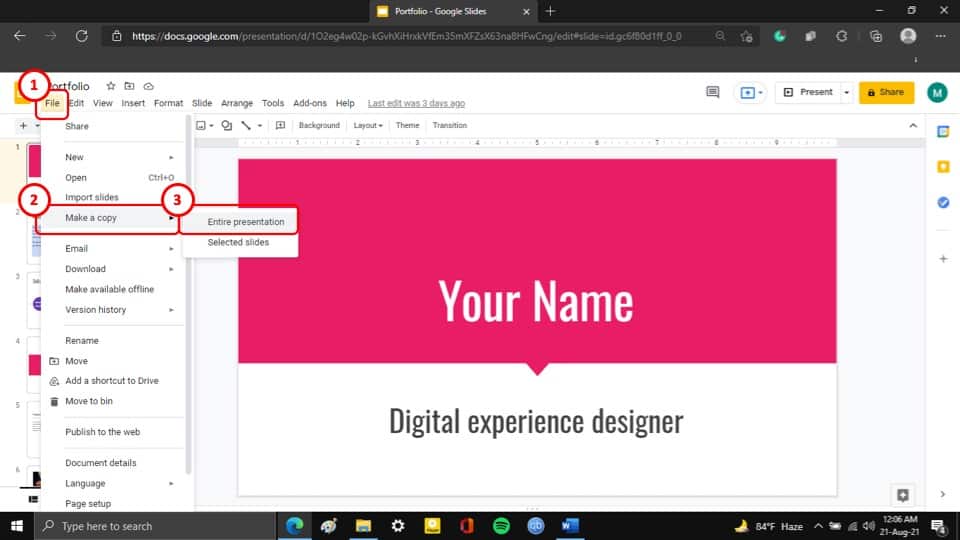Image resolution: width=960 pixels, height=540 pixels.
Task: Click the move to folder icon beside title
Action: click(129, 86)
